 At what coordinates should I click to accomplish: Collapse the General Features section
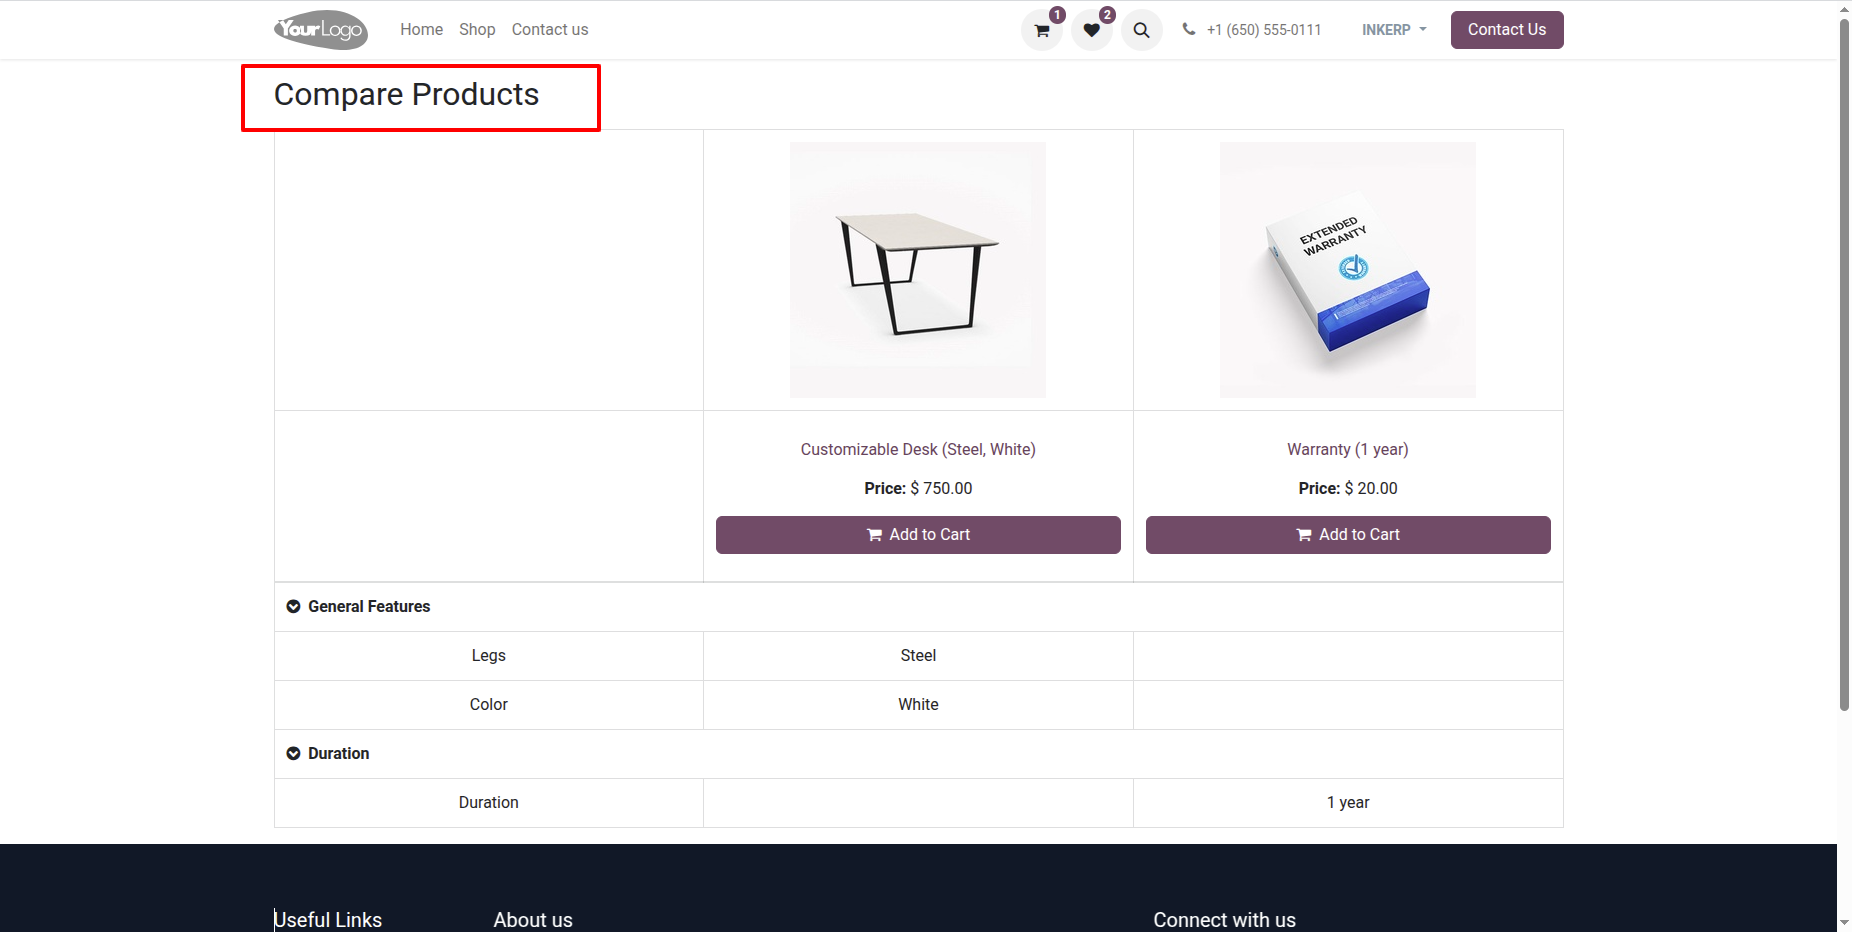click(x=293, y=607)
